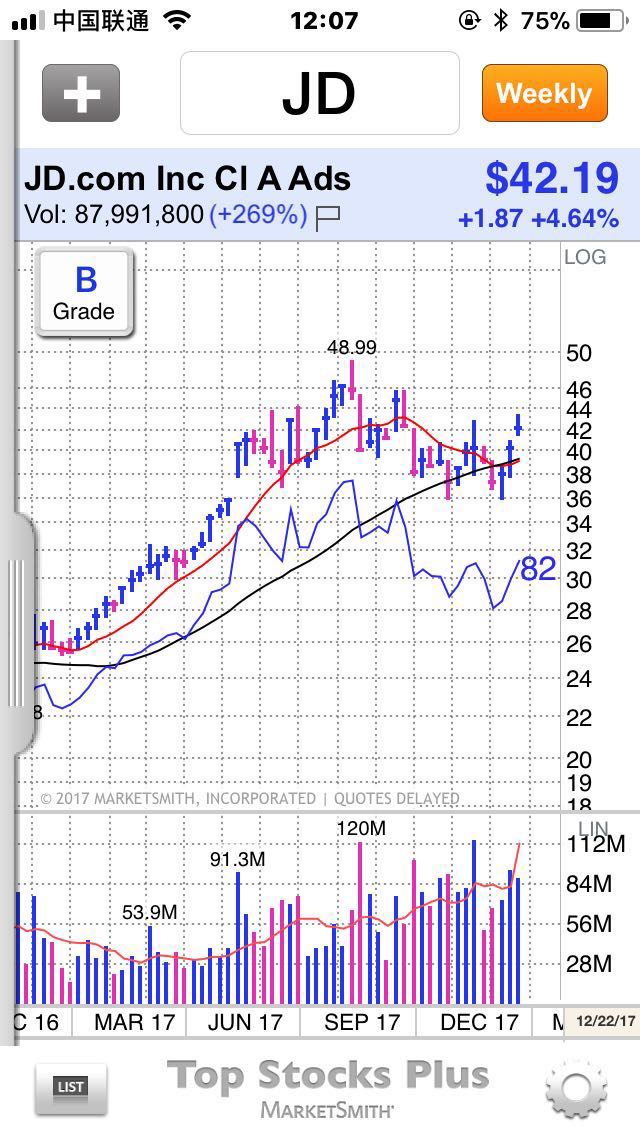Viewport: 640px width, 1136px height.
Task: Tap the Top Stocks Plus logo
Action: pyautogui.click(x=328, y=1074)
